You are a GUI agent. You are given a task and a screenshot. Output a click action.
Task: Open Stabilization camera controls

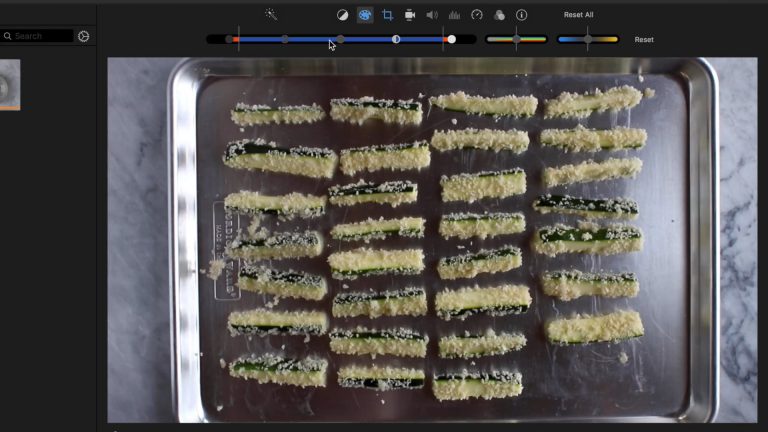coord(410,15)
